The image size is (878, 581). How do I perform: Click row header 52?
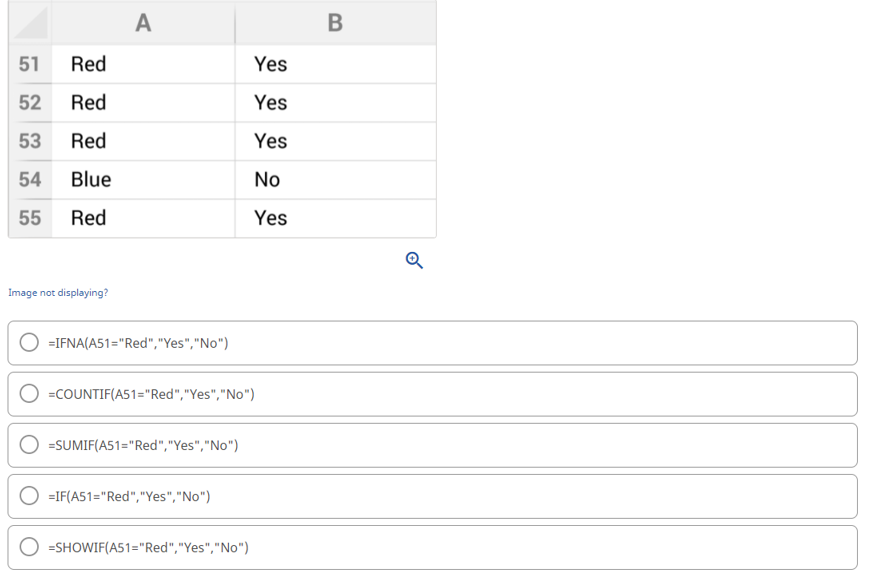click(30, 103)
